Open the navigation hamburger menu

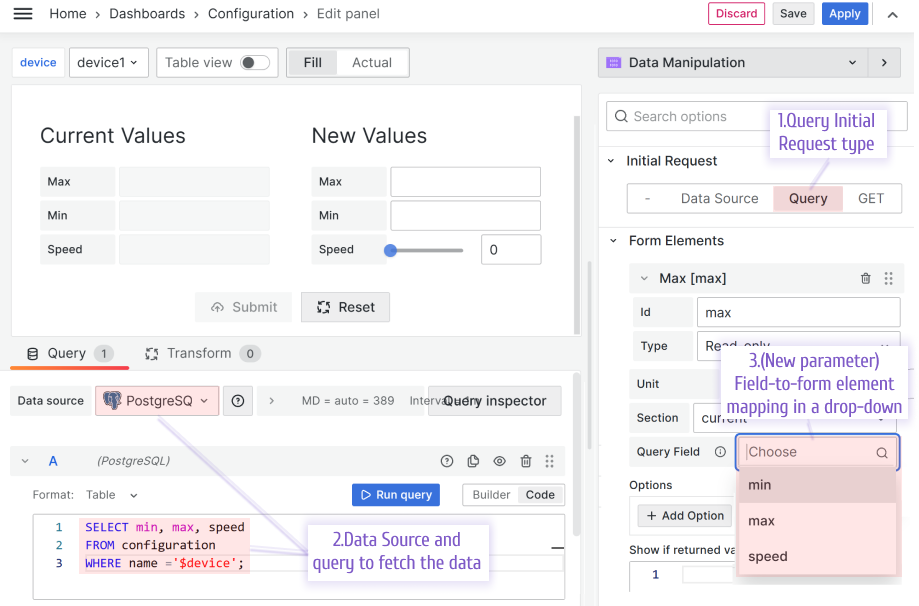[22, 14]
